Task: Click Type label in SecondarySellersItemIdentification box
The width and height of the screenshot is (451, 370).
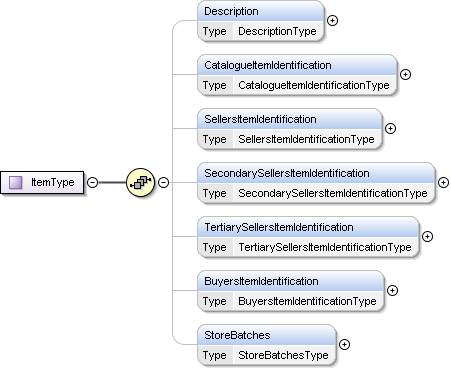Action: point(215,193)
